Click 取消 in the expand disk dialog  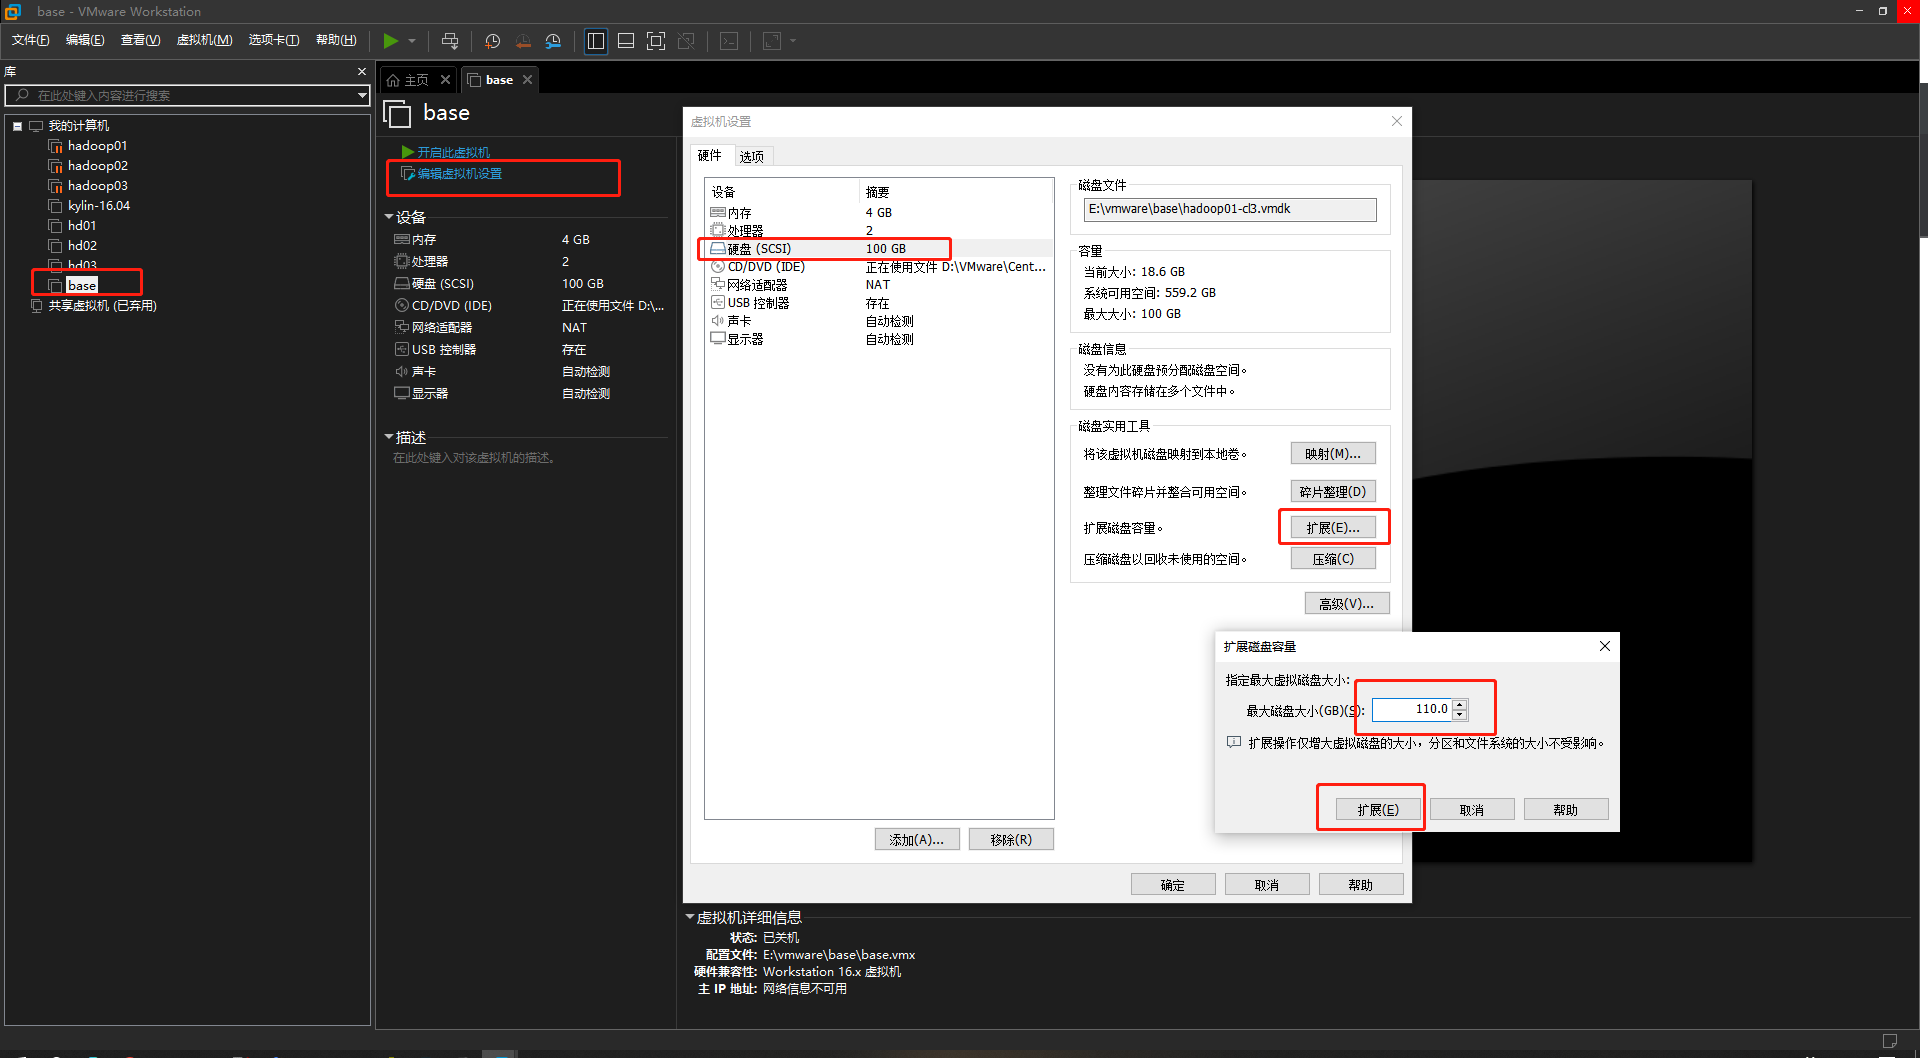pos(1472,810)
